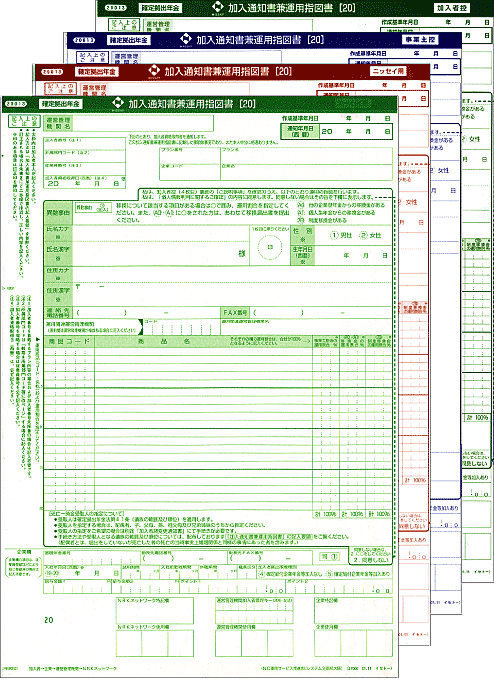This screenshot has height=682, width=494.
Task: Click the oval form-number badge on the front green form
Action: 16,104
